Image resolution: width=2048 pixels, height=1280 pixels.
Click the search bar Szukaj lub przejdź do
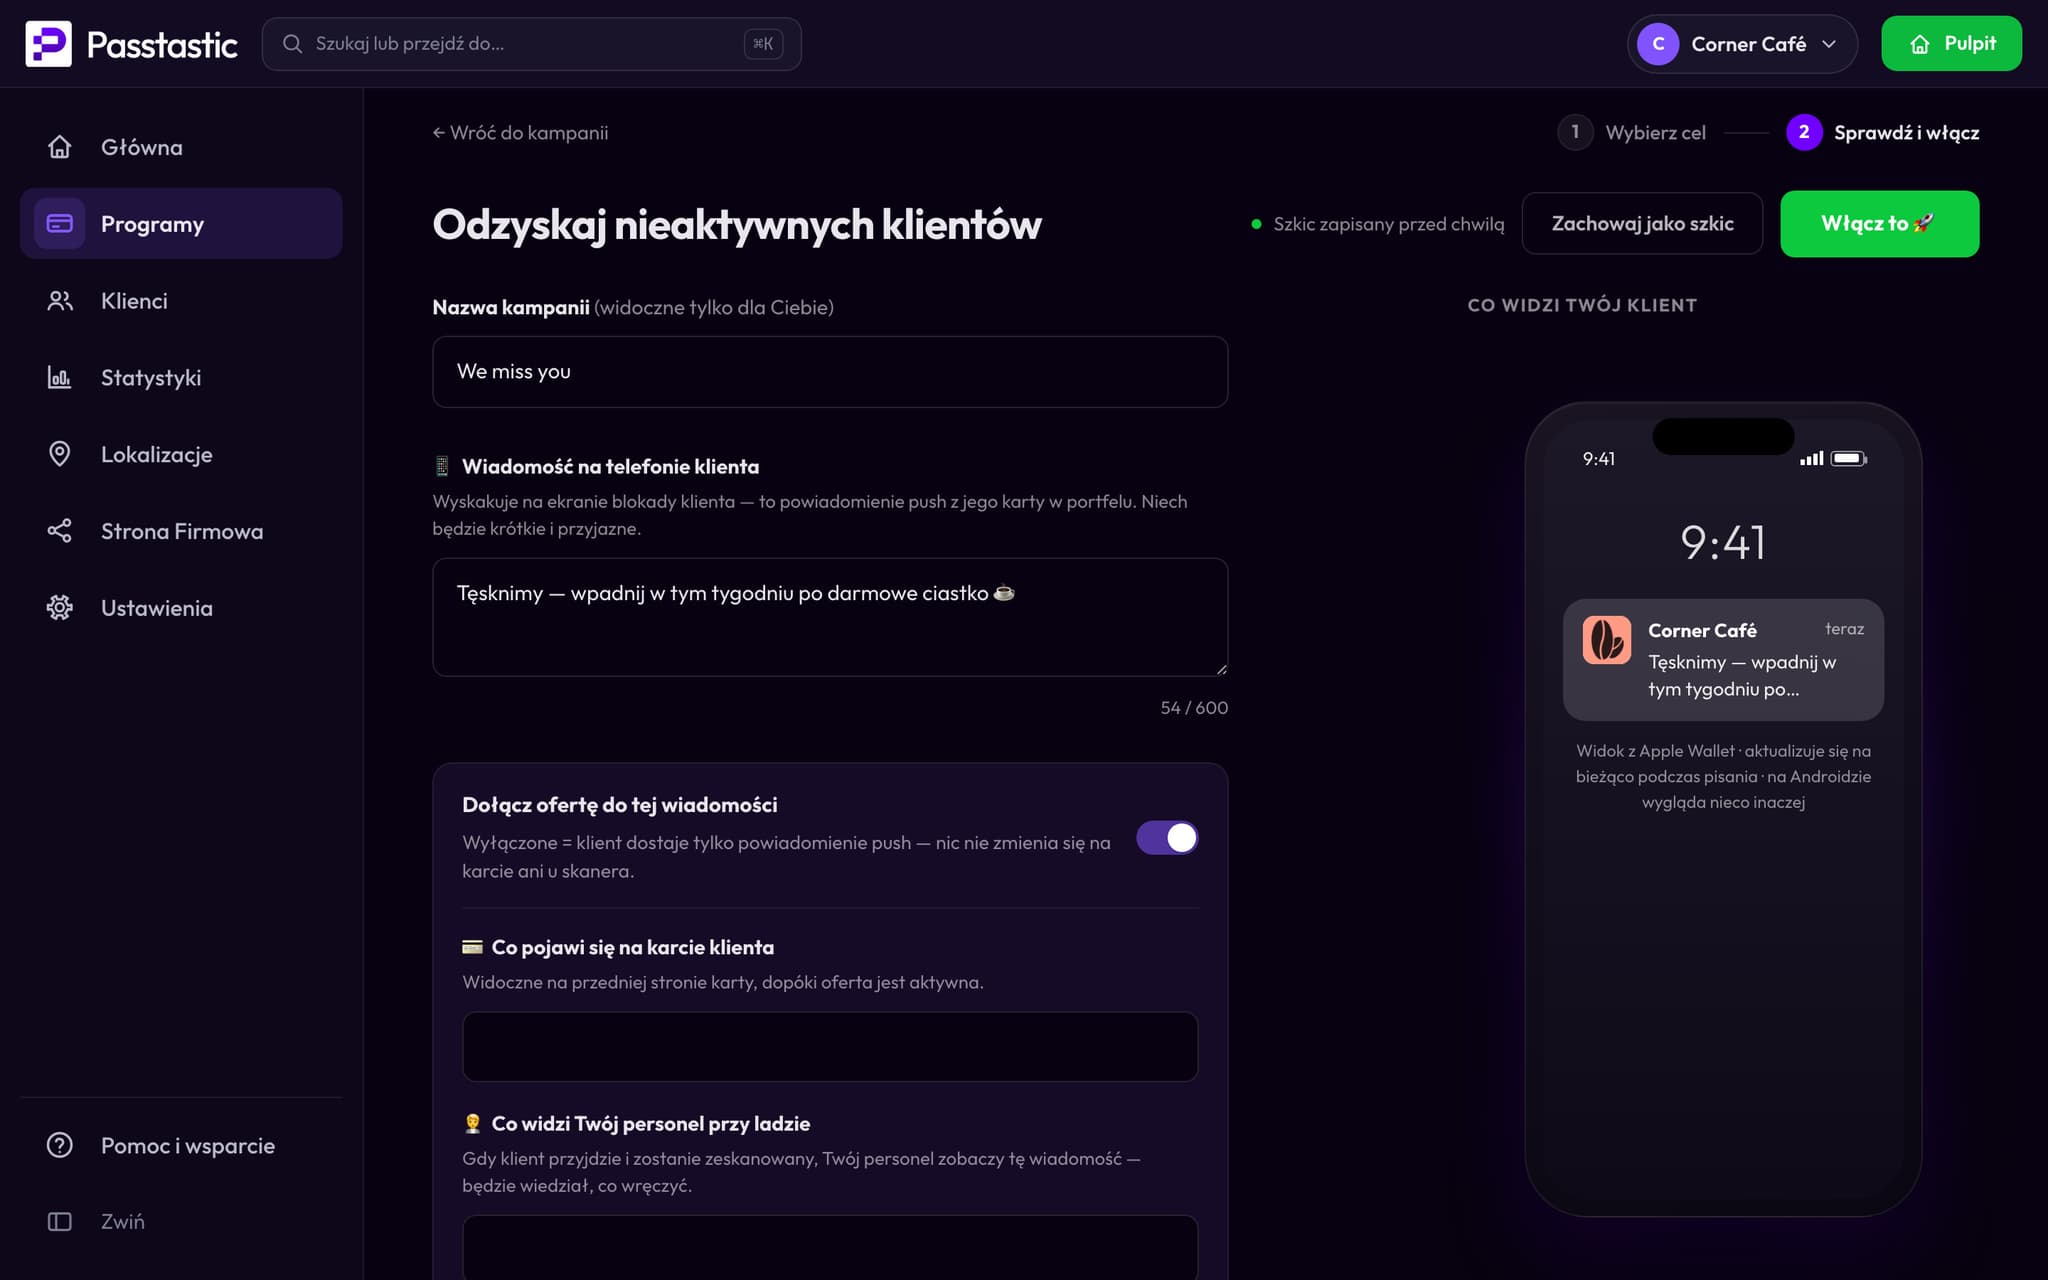pyautogui.click(x=531, y=44)
